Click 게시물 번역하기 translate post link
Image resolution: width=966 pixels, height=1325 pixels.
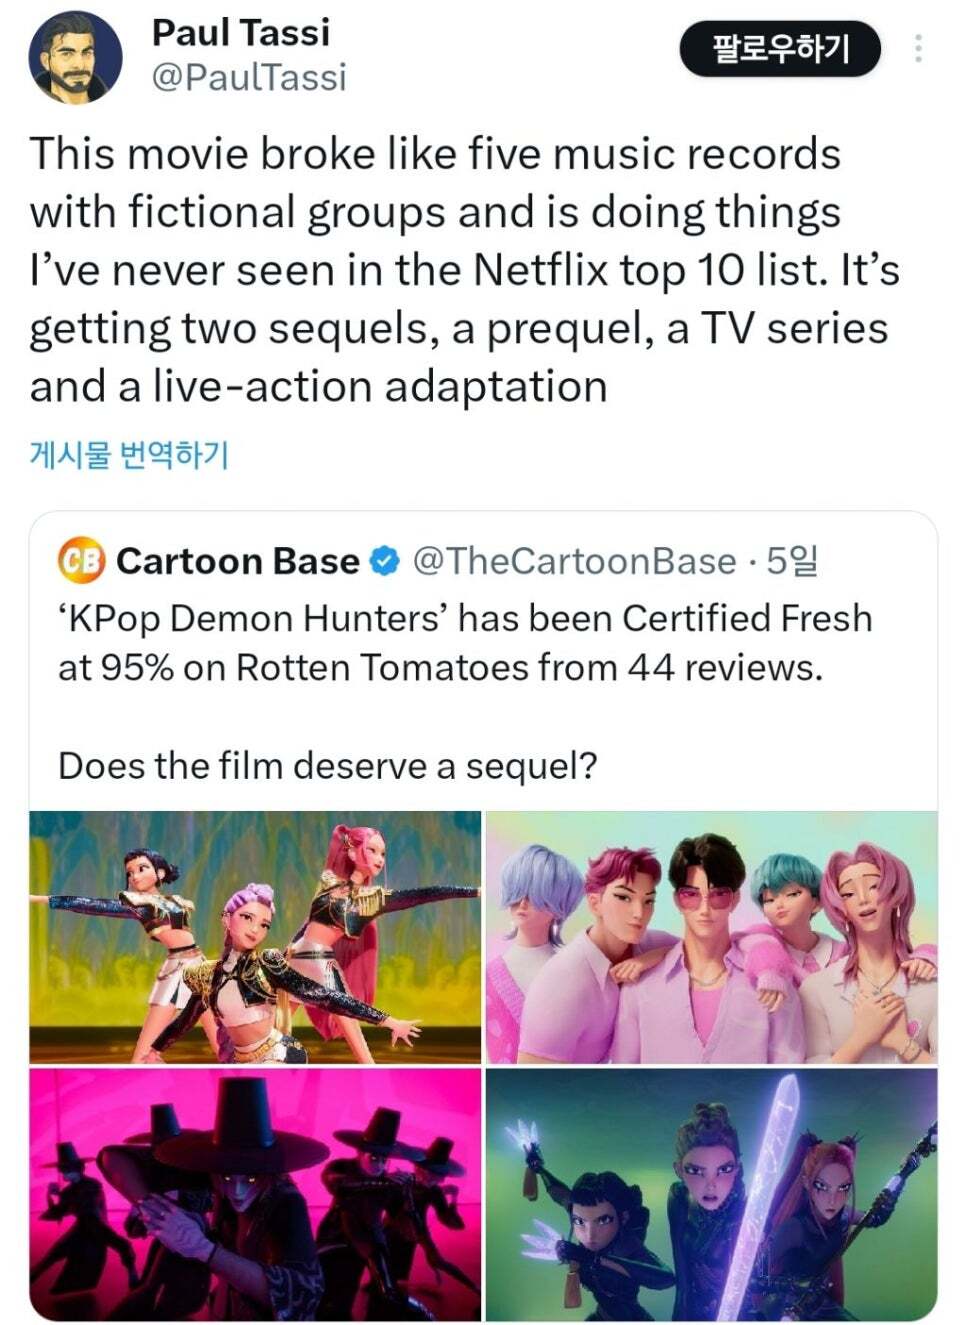(130, 455)
